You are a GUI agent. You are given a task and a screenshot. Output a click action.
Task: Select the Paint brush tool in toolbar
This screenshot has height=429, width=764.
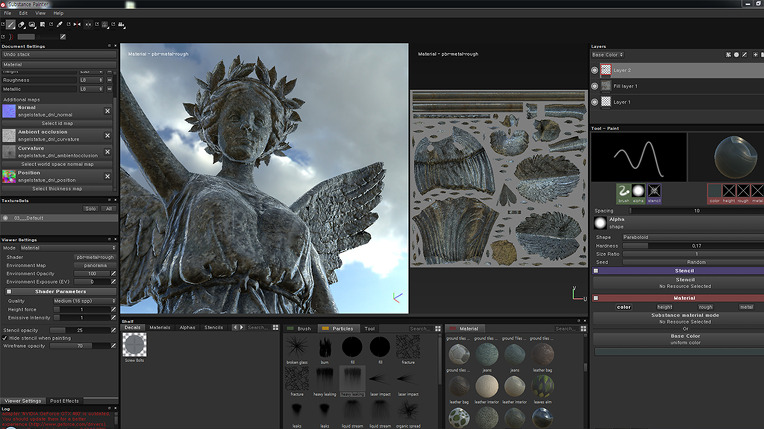11,24
